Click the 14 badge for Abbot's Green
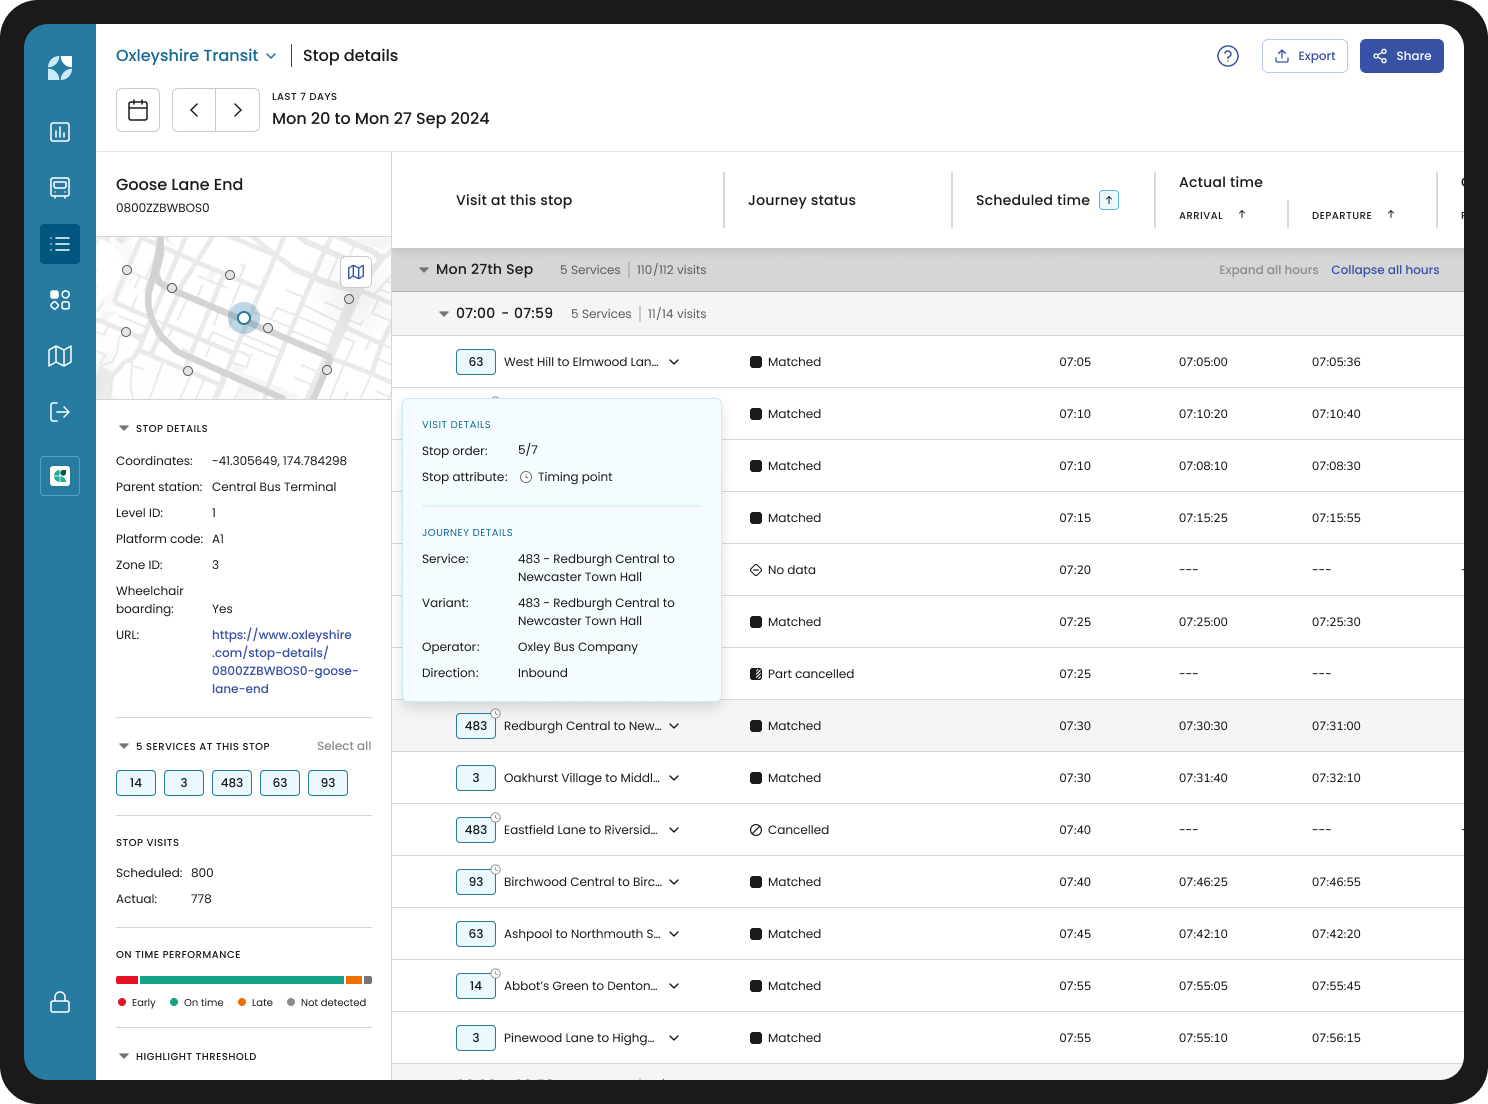 (x=476, y=986)
